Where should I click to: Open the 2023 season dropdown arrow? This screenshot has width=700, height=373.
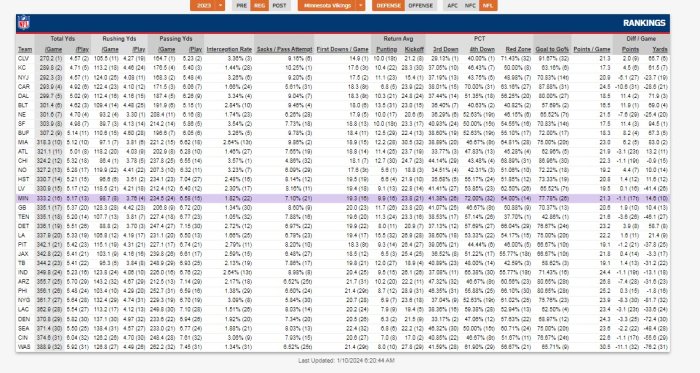221,5
